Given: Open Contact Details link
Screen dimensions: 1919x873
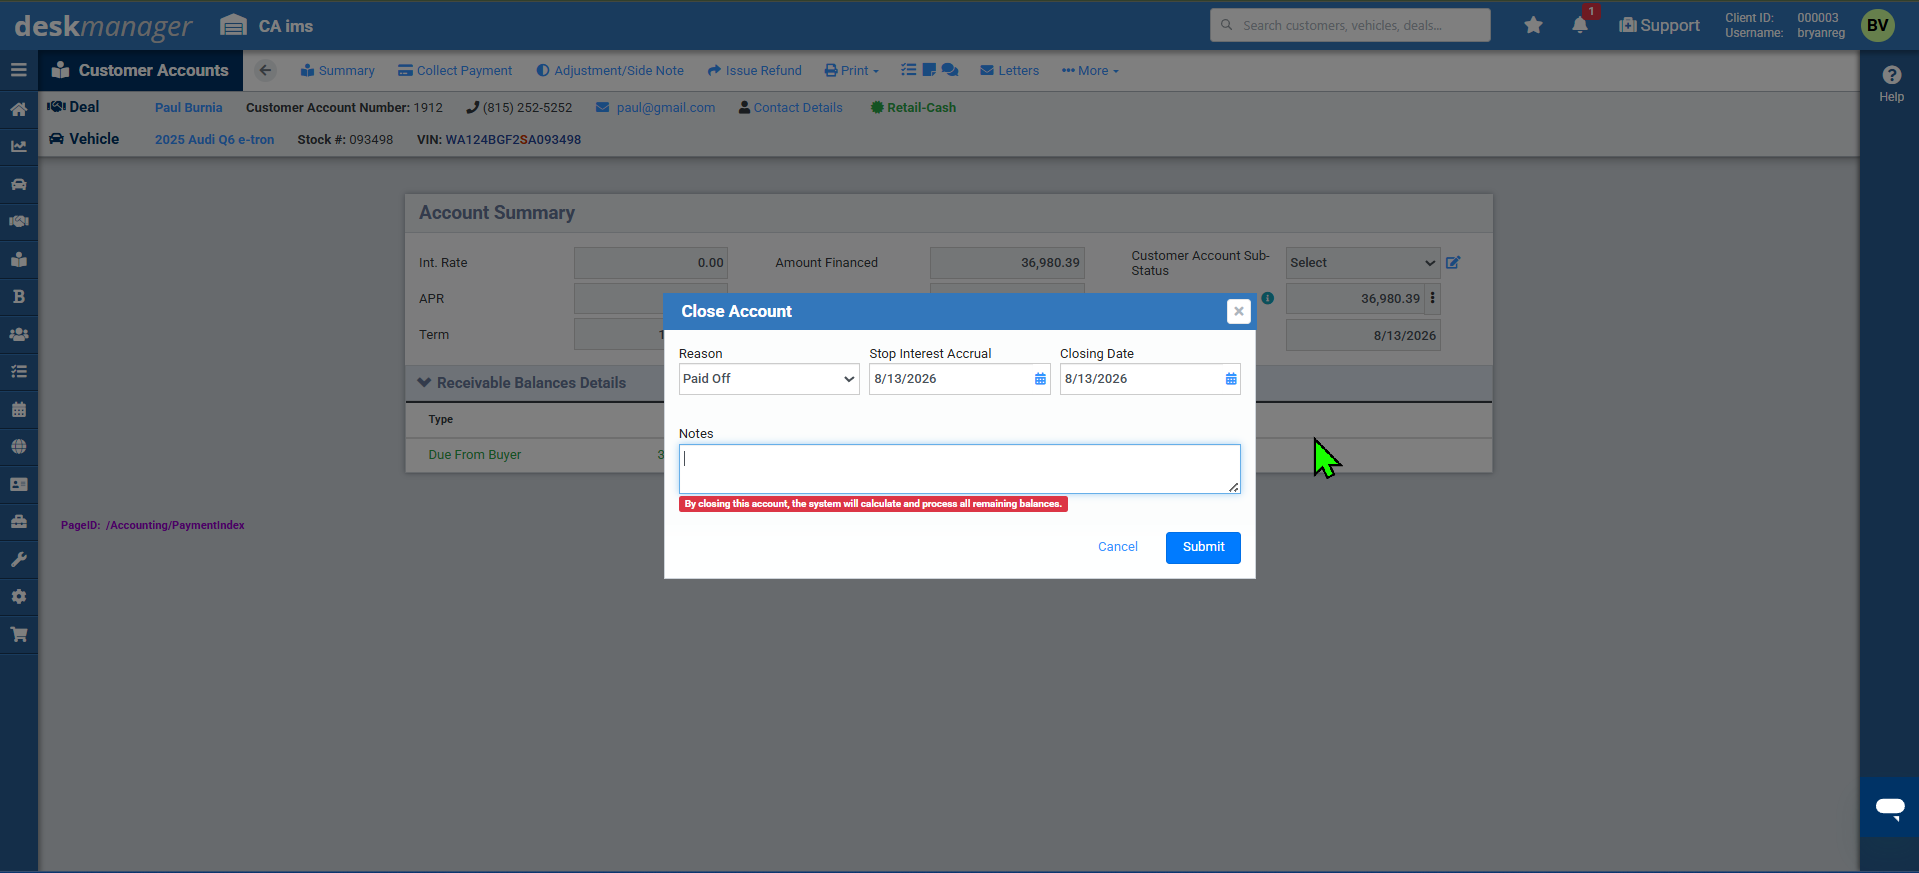Looking at the screenshot, I should tap(797, 108).
